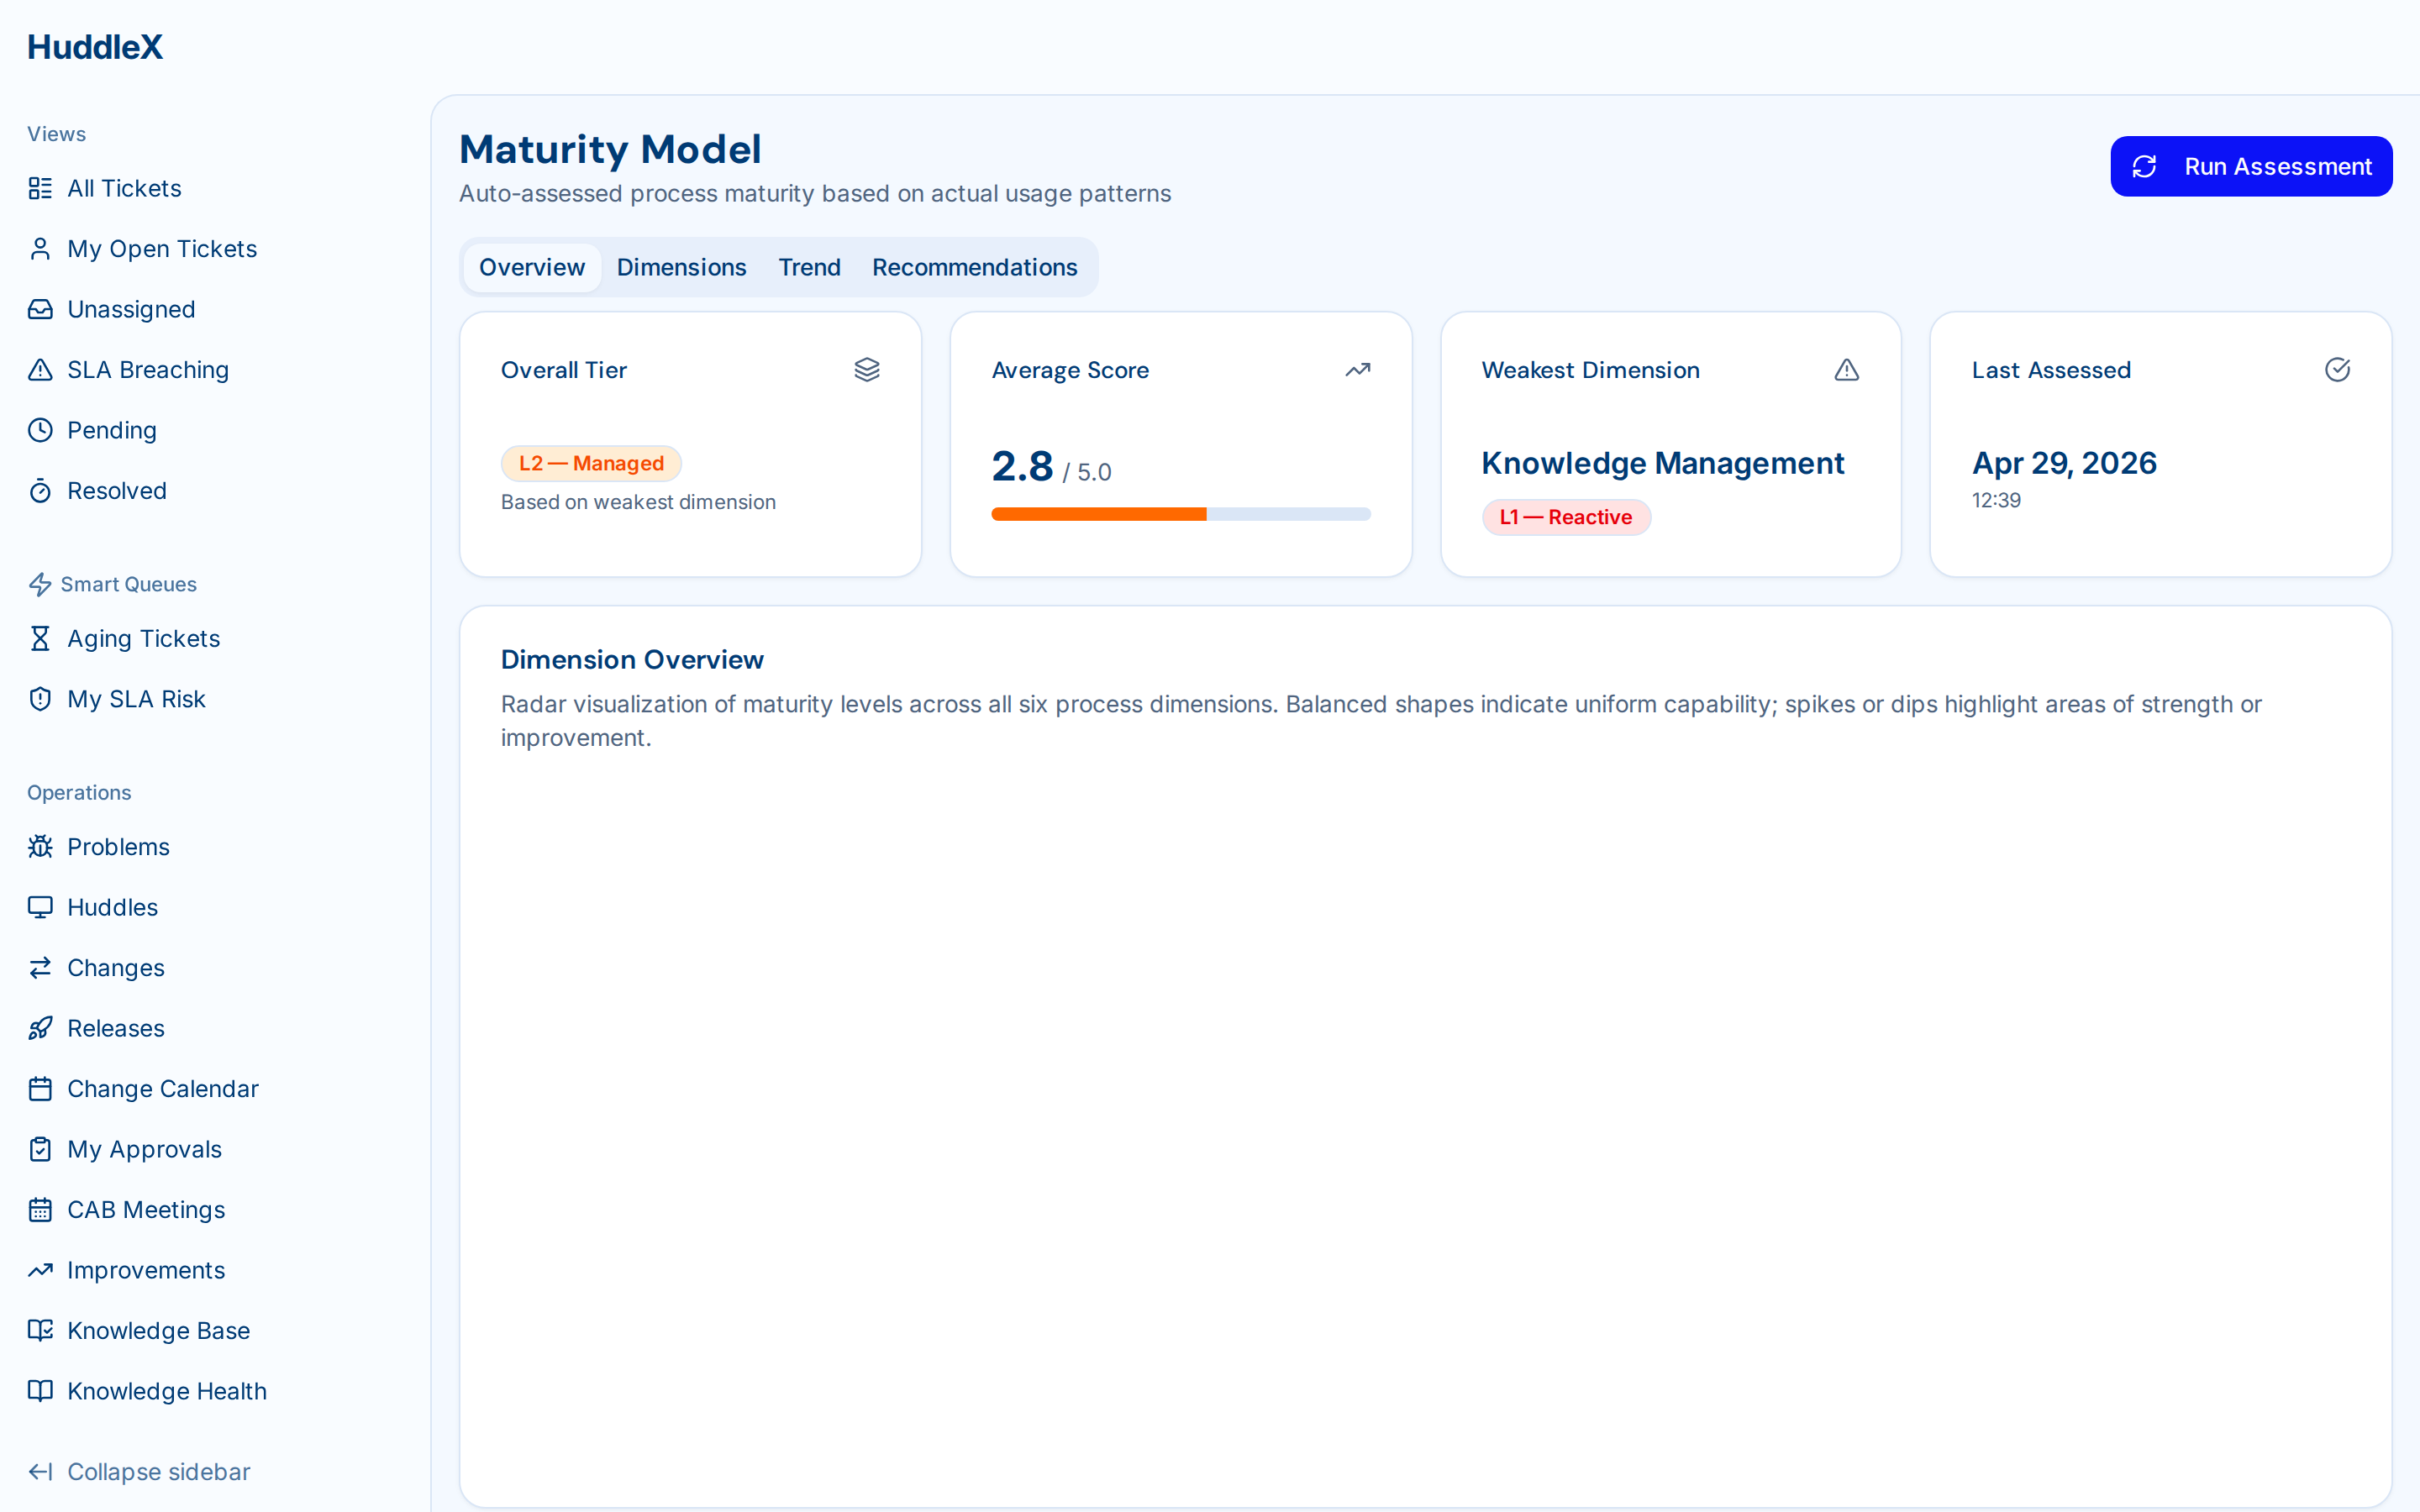Click the HuddleX logo
The height and width of the screenshot is (1512, 2420).
click(x=95, y=47)
